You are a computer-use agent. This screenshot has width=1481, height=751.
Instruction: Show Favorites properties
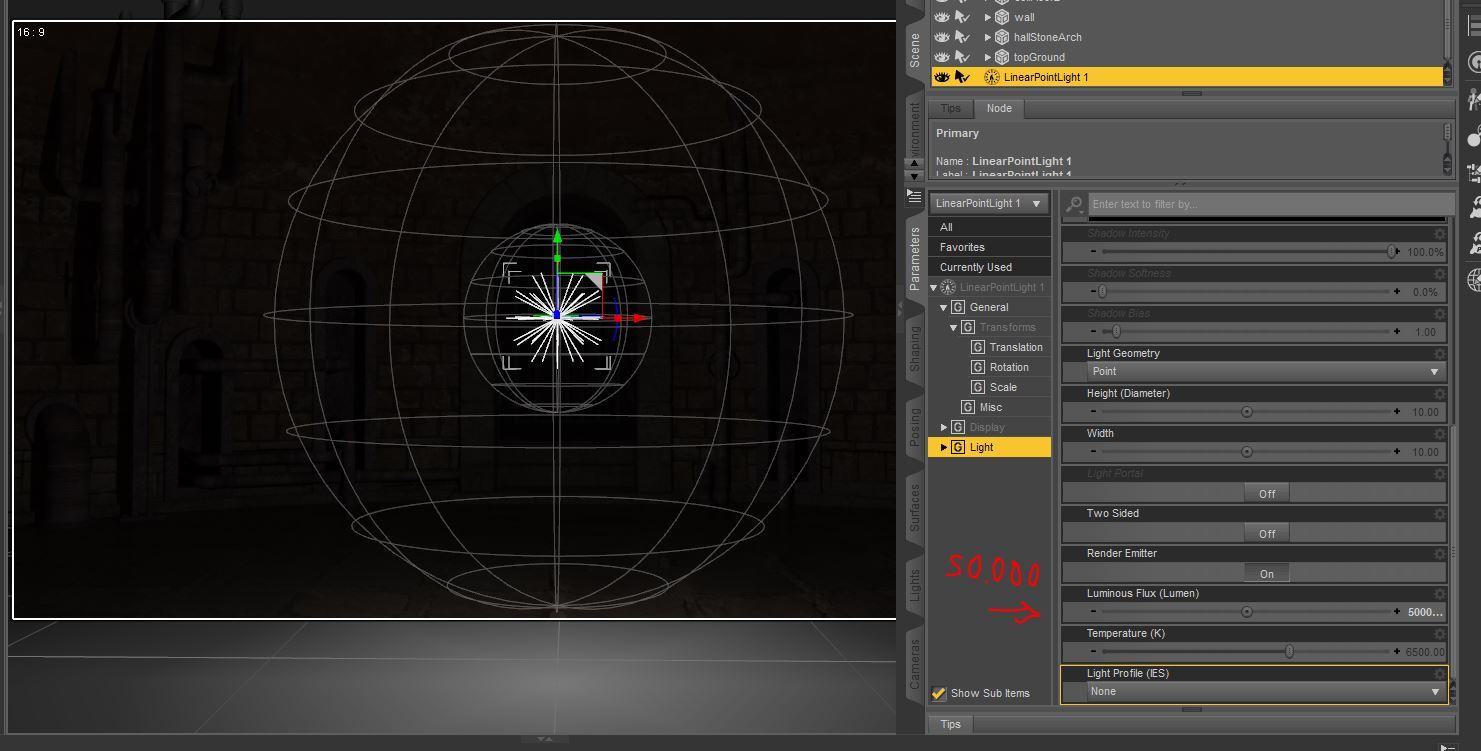point(990,247)
